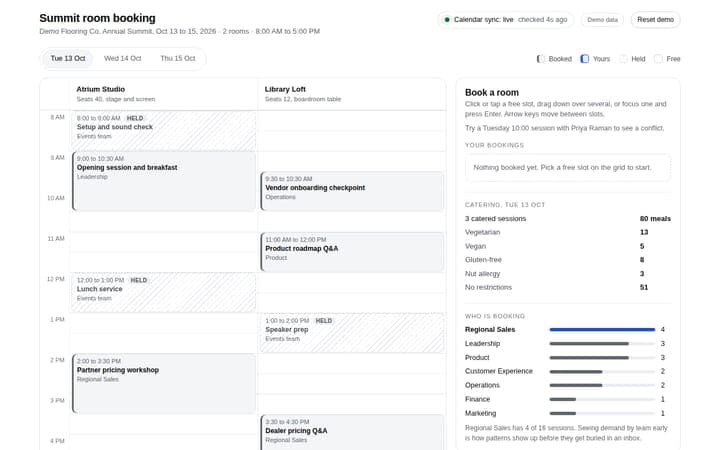This screenshot has height=450, width=720.
Task: Click the HELD tag on Setup and sound check
Action: click(135, 118)
